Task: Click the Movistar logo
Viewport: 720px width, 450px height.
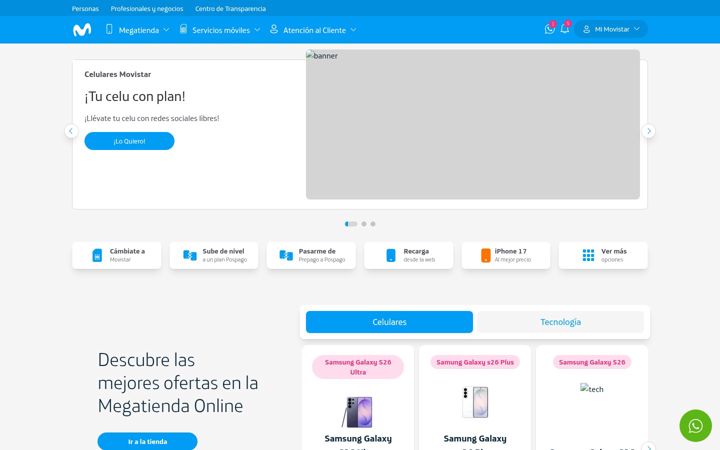Action: tap(82, 30)
